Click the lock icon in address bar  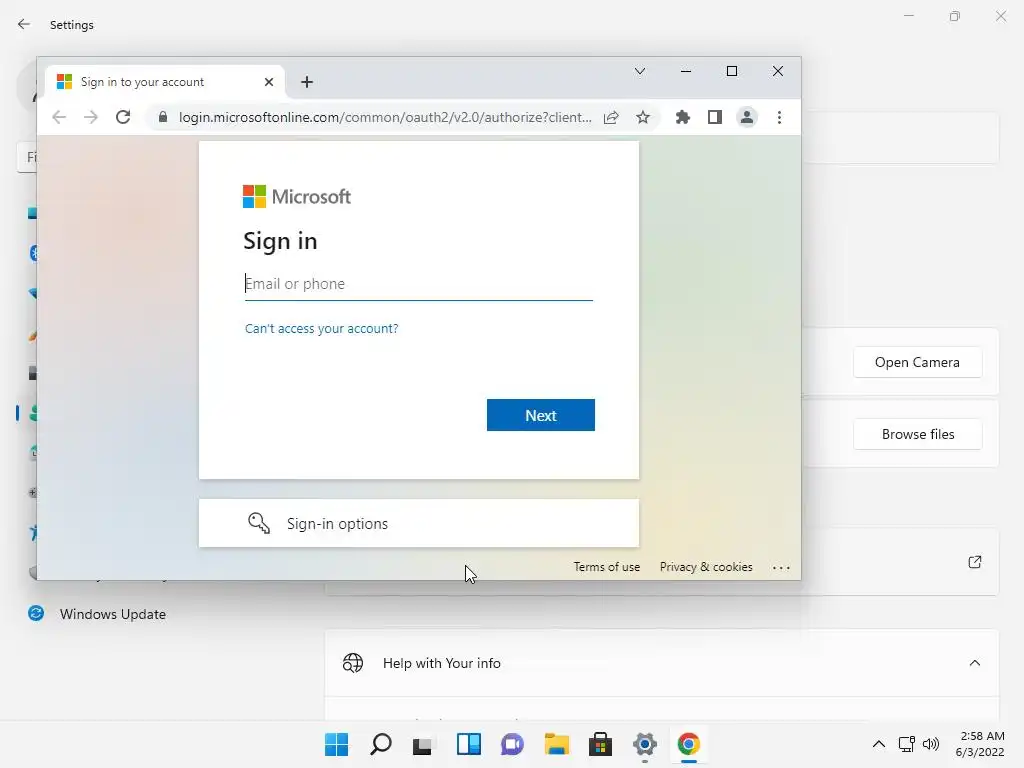[163, 118]
